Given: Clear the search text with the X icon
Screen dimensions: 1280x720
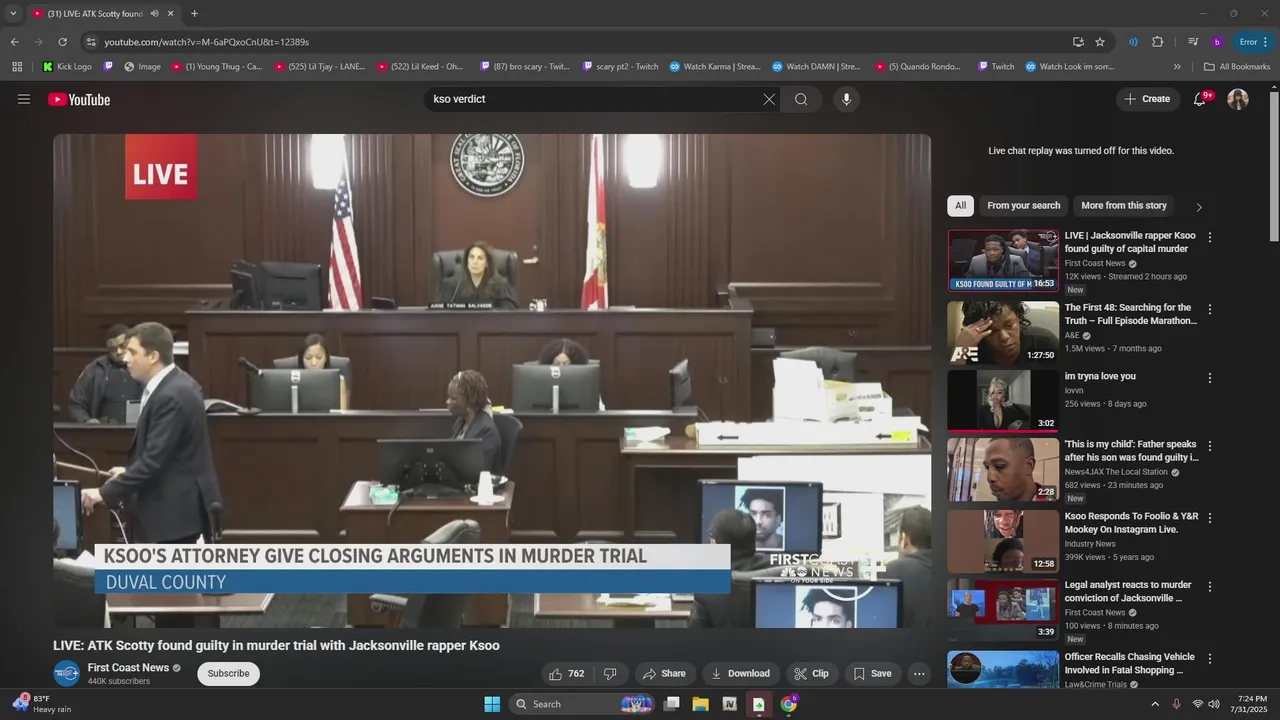Looking at the screenshot, I should pos(769,99).
